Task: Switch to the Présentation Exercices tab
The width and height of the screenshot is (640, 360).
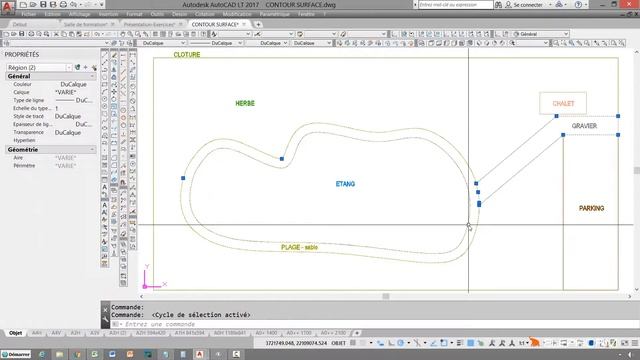Action: pyautogui.click(x=150, y=24)
